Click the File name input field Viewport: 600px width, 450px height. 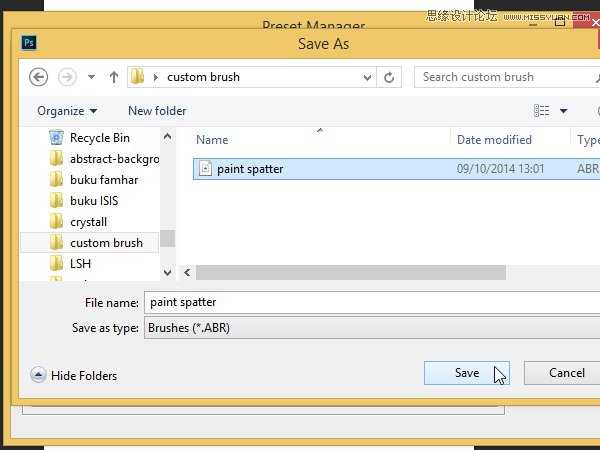pos(370,301)
